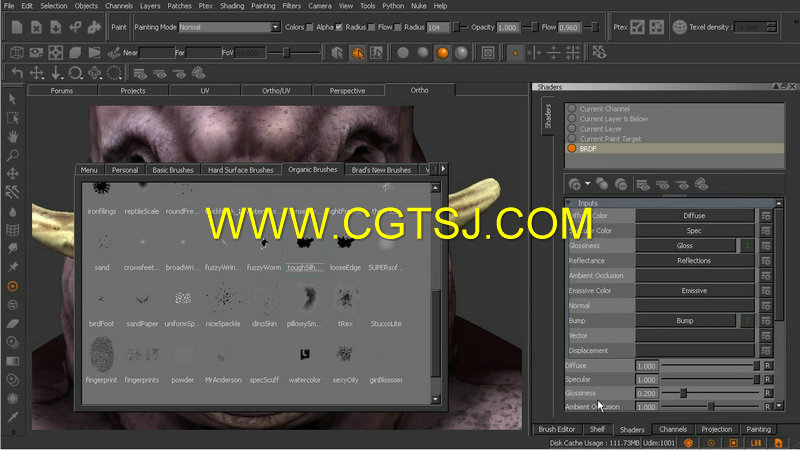Collapse the Inputs section triangle

(569, 203)
